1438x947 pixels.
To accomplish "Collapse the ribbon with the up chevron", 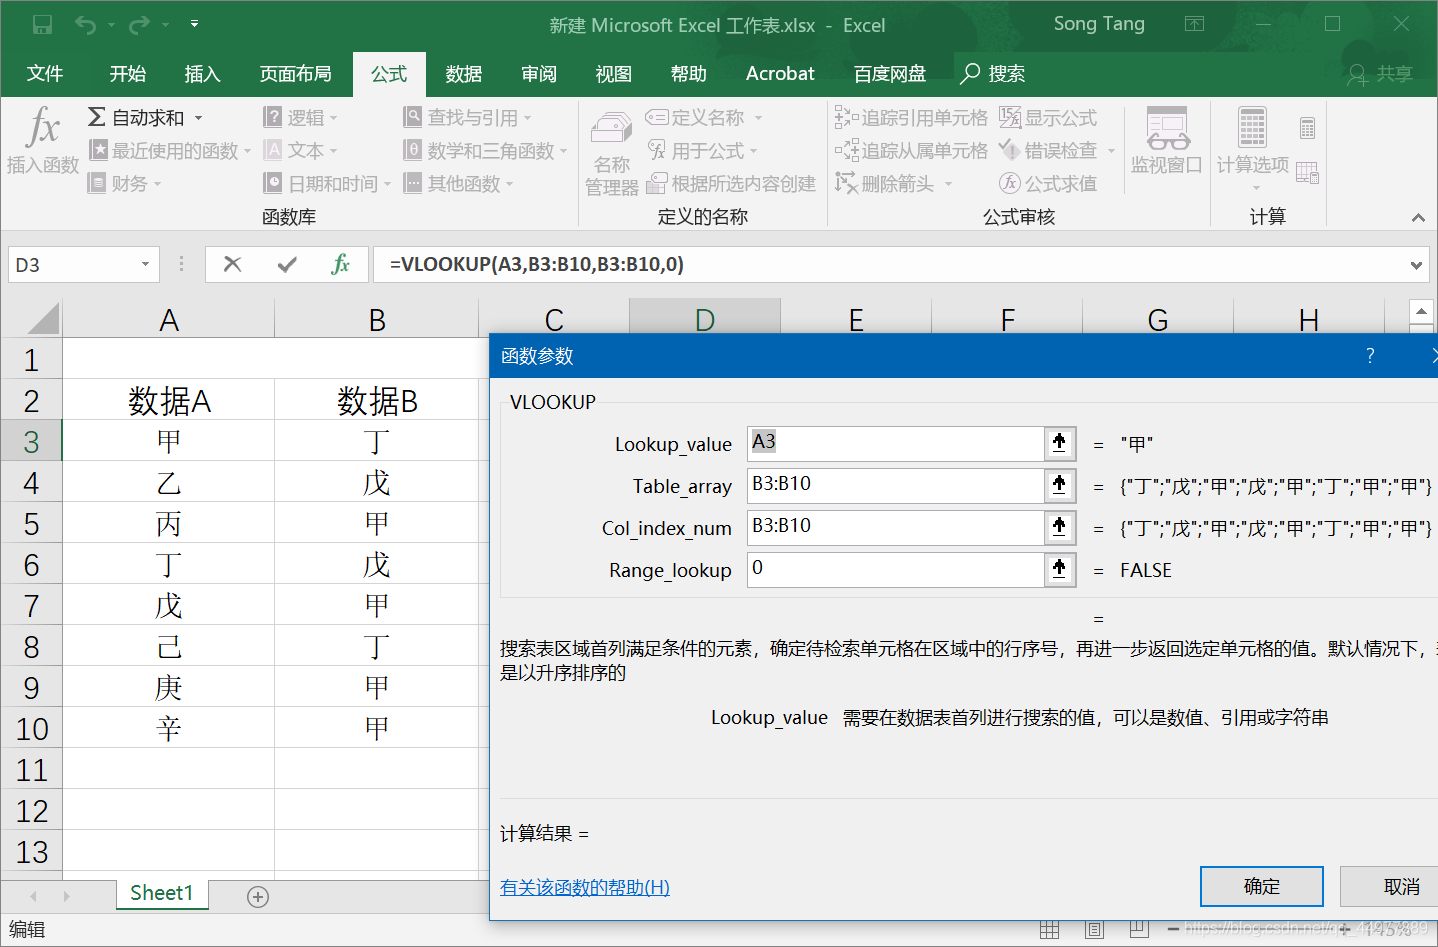I will click(1418, 217).
